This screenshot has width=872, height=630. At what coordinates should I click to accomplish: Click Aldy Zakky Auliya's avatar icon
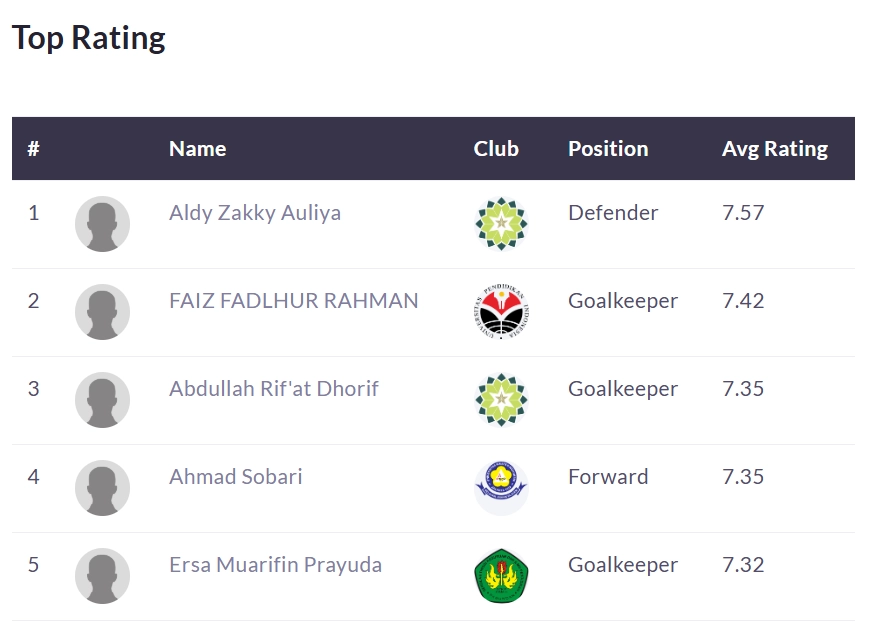tap(102, 224)
